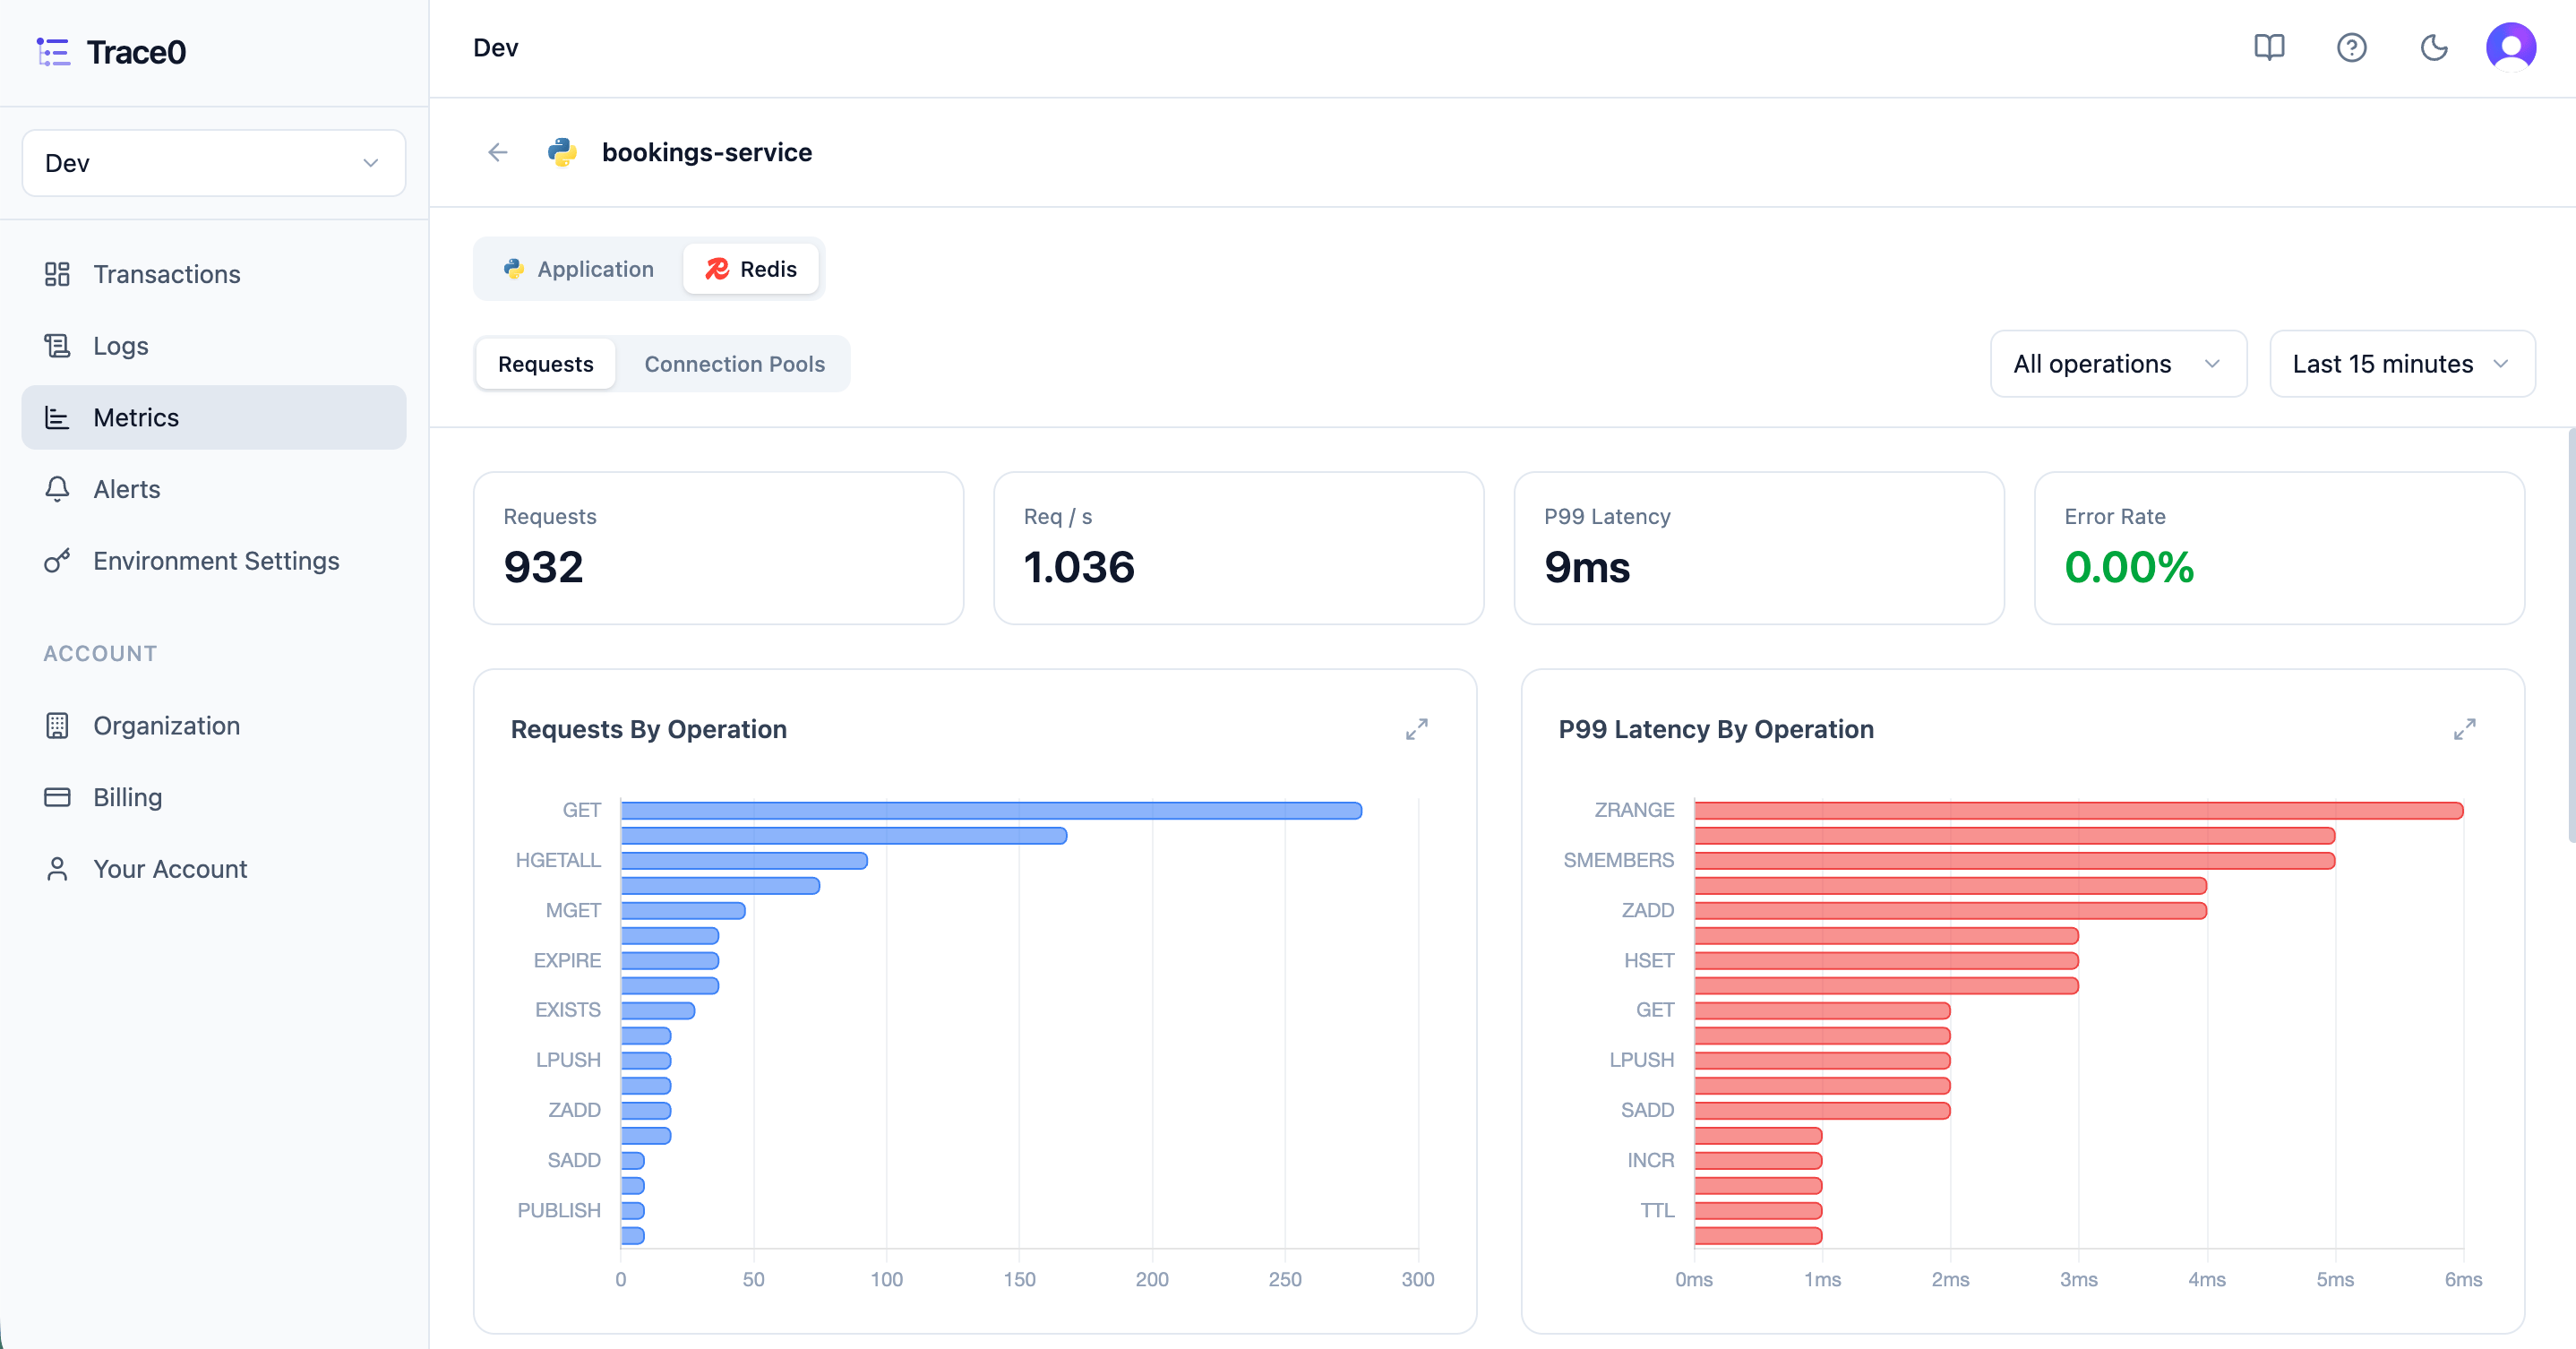Open the help question mark icon

2351,48
